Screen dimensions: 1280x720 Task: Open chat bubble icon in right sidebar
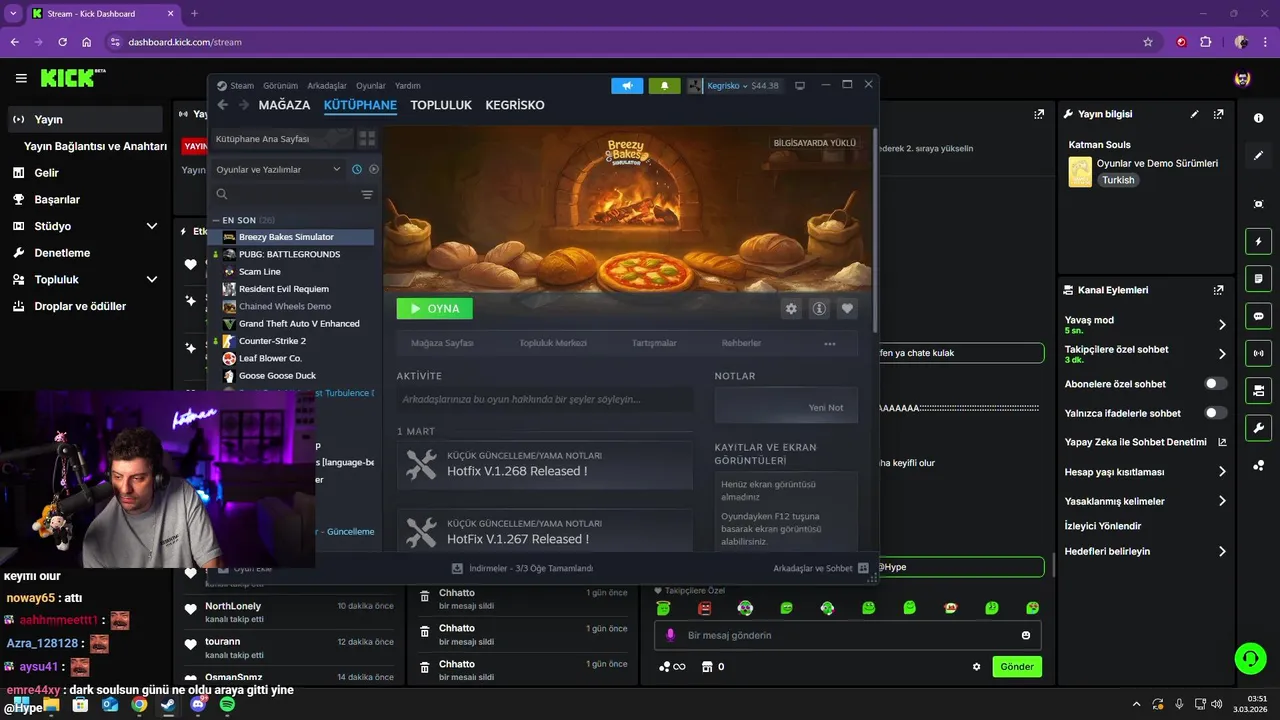point(1258,315)
